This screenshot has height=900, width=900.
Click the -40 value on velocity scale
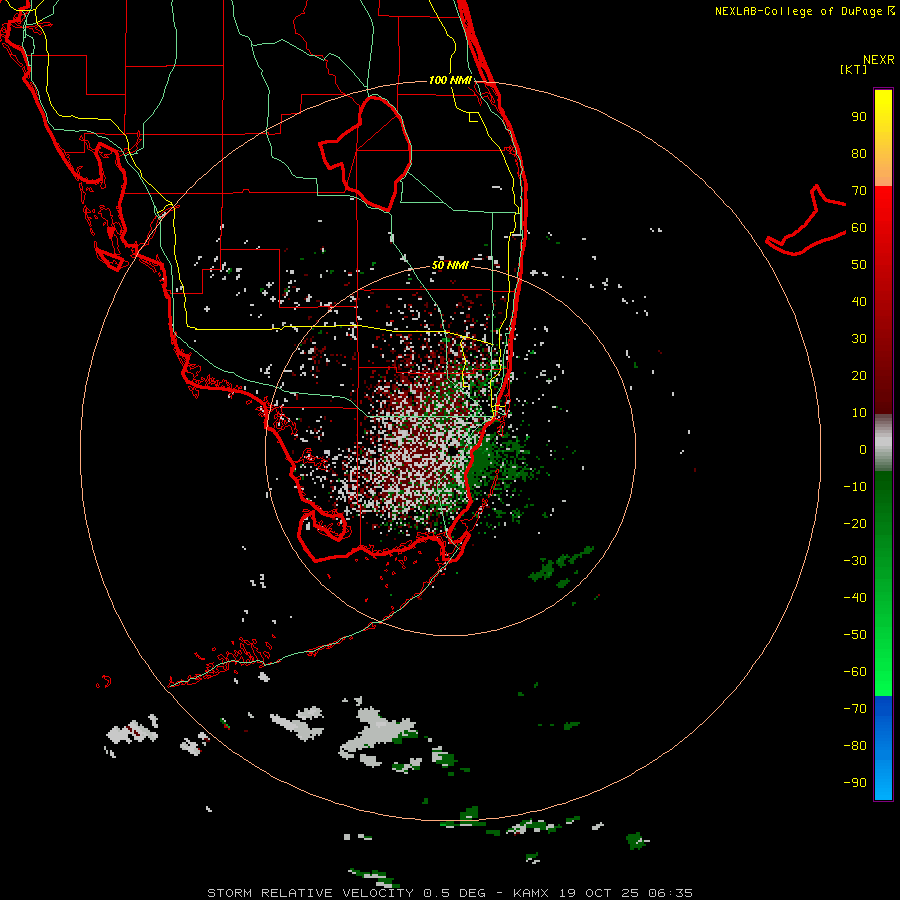click(855, 598)
